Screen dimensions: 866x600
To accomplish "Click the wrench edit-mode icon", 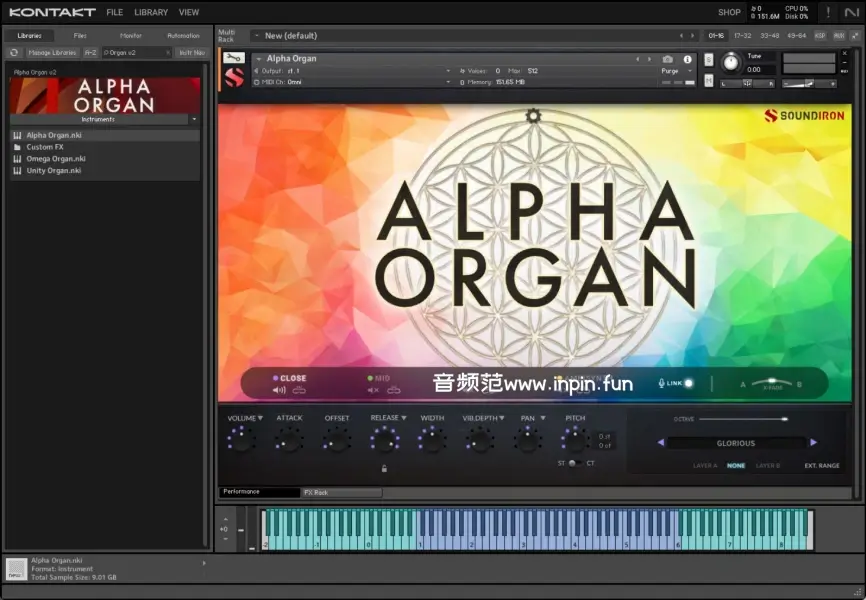I will pos(233,58).
